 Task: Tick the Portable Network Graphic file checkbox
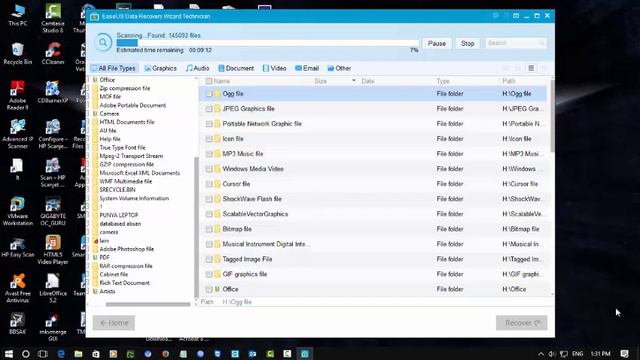pos(209,124)
